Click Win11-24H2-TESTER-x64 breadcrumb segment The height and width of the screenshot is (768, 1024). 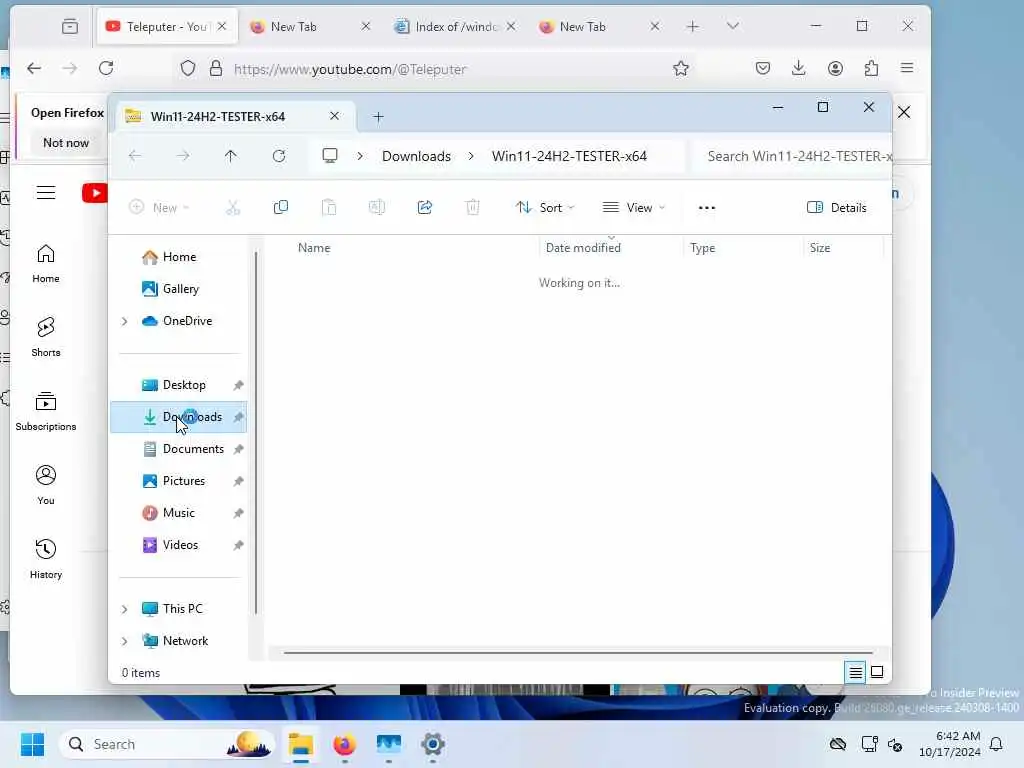(569, 156)
